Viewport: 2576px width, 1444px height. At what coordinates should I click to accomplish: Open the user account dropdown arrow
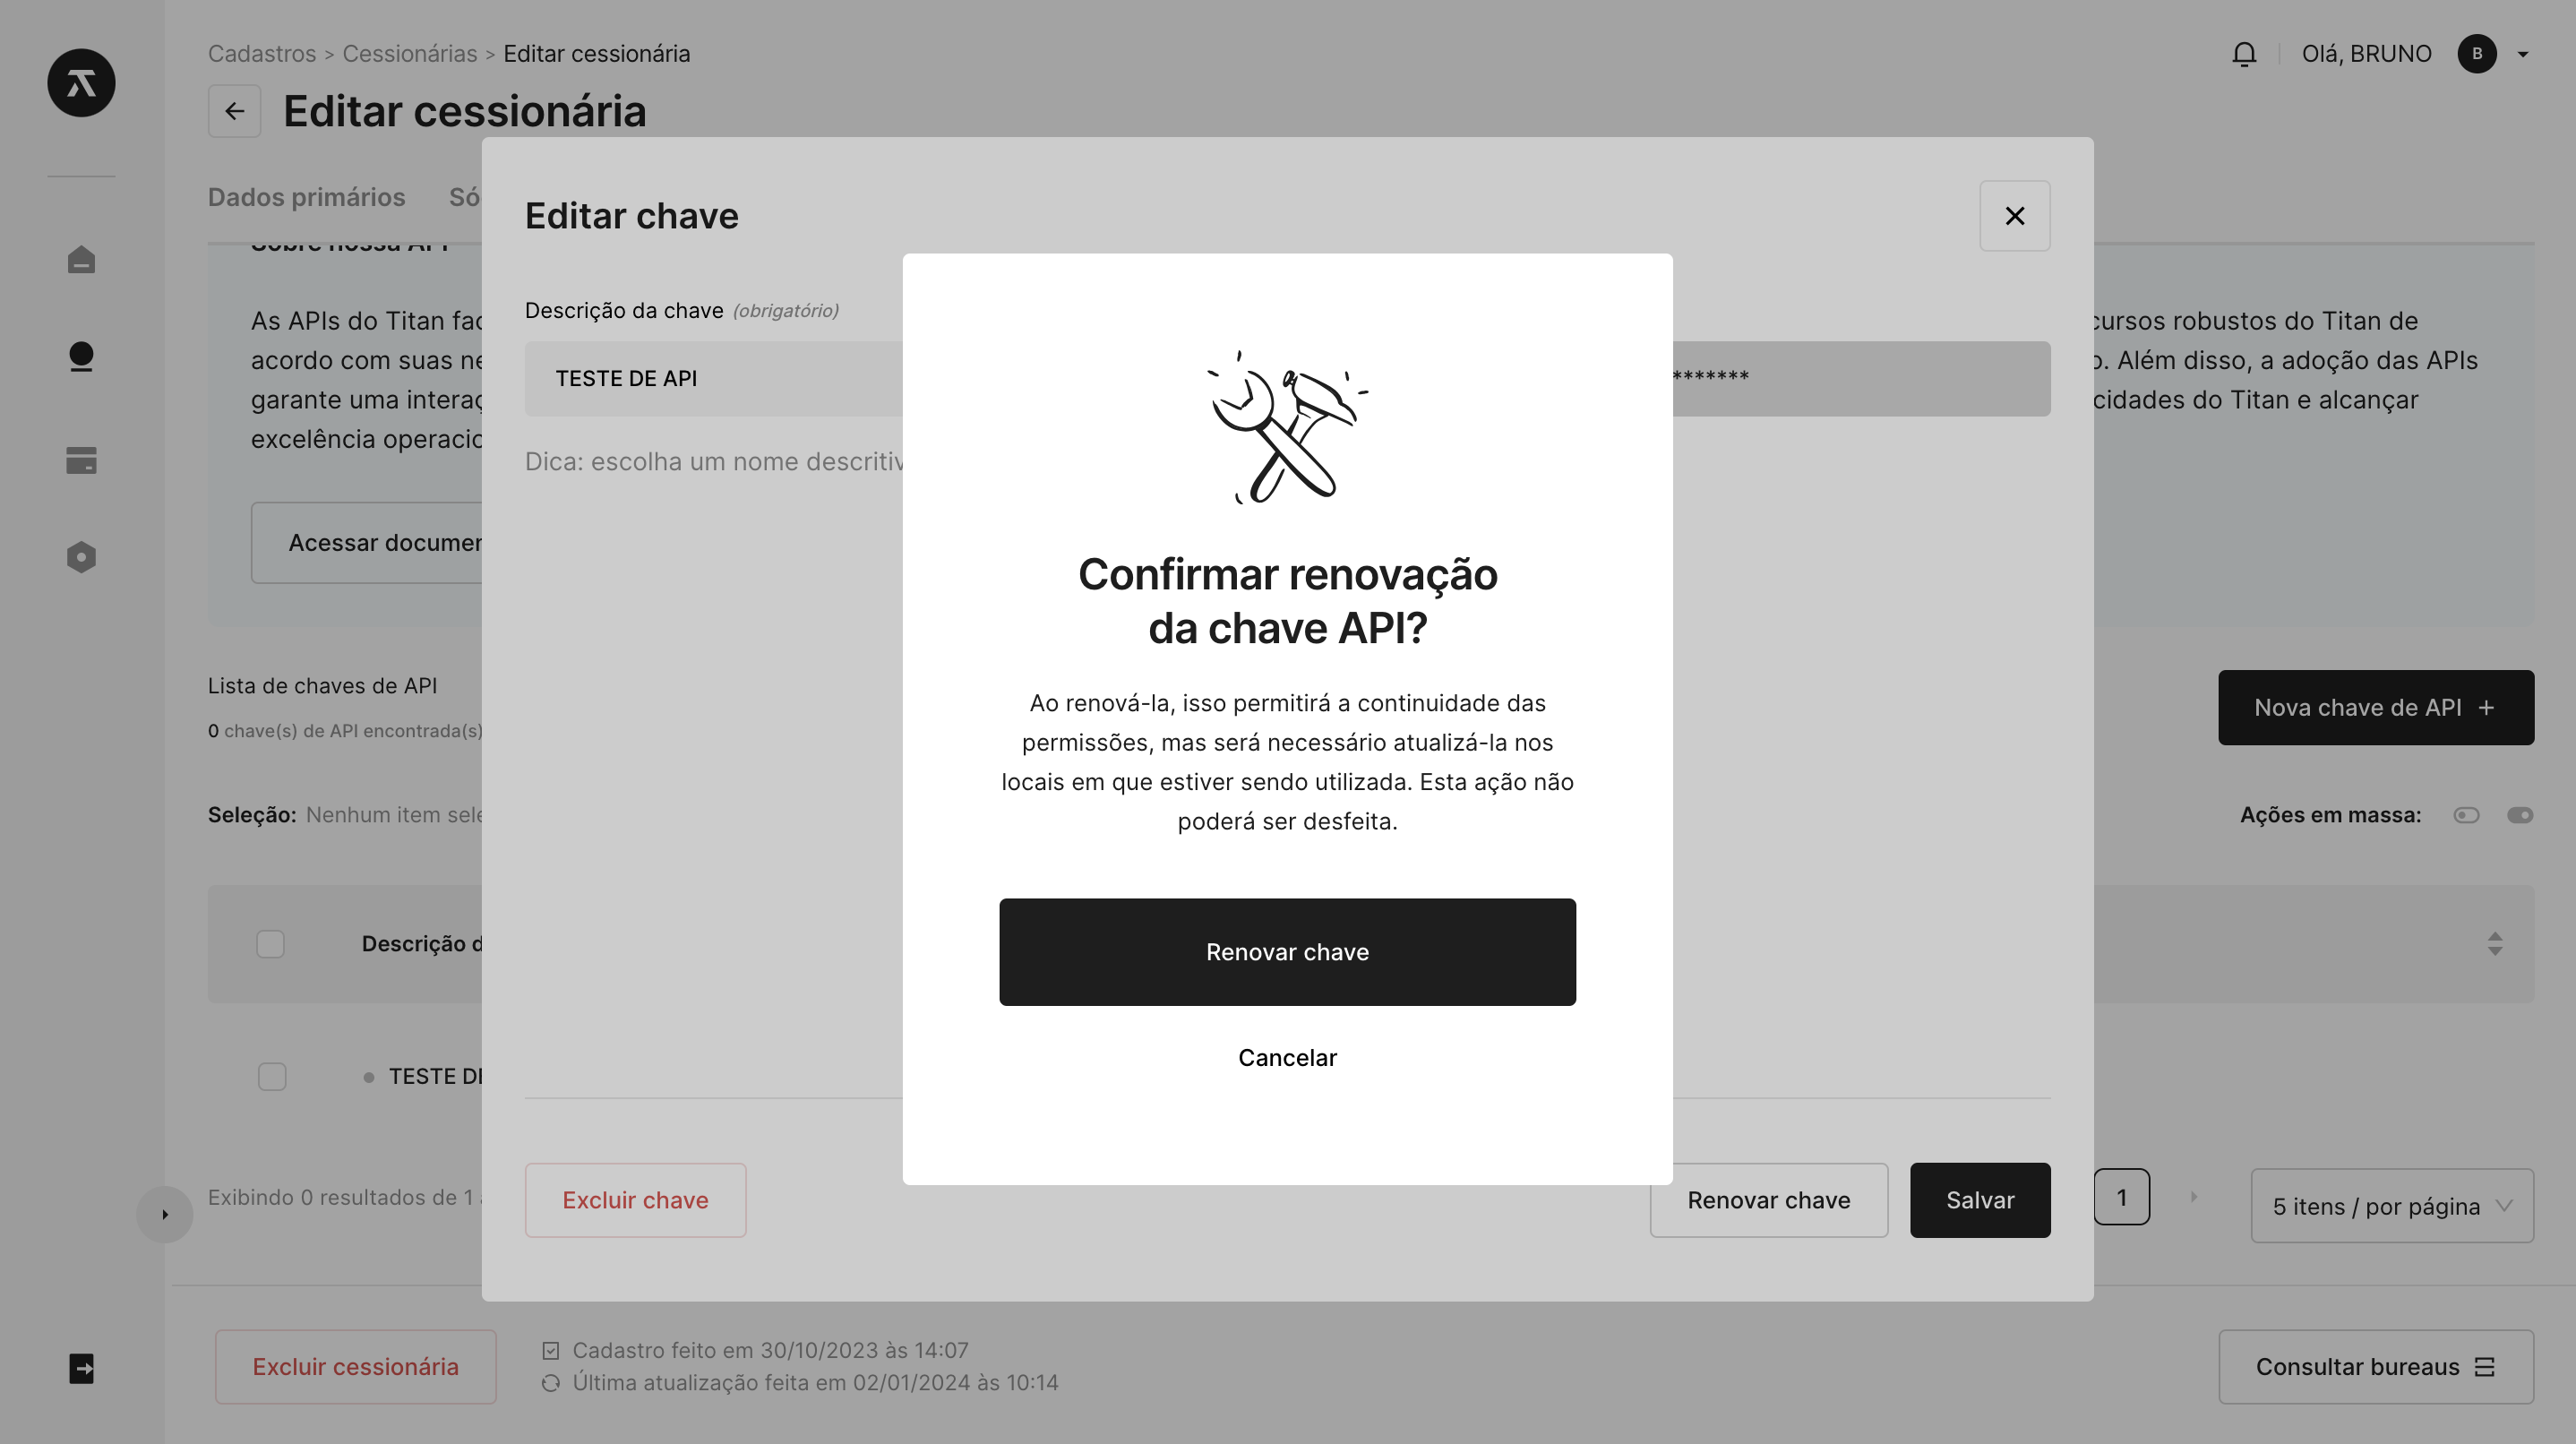click(2523, 55)
